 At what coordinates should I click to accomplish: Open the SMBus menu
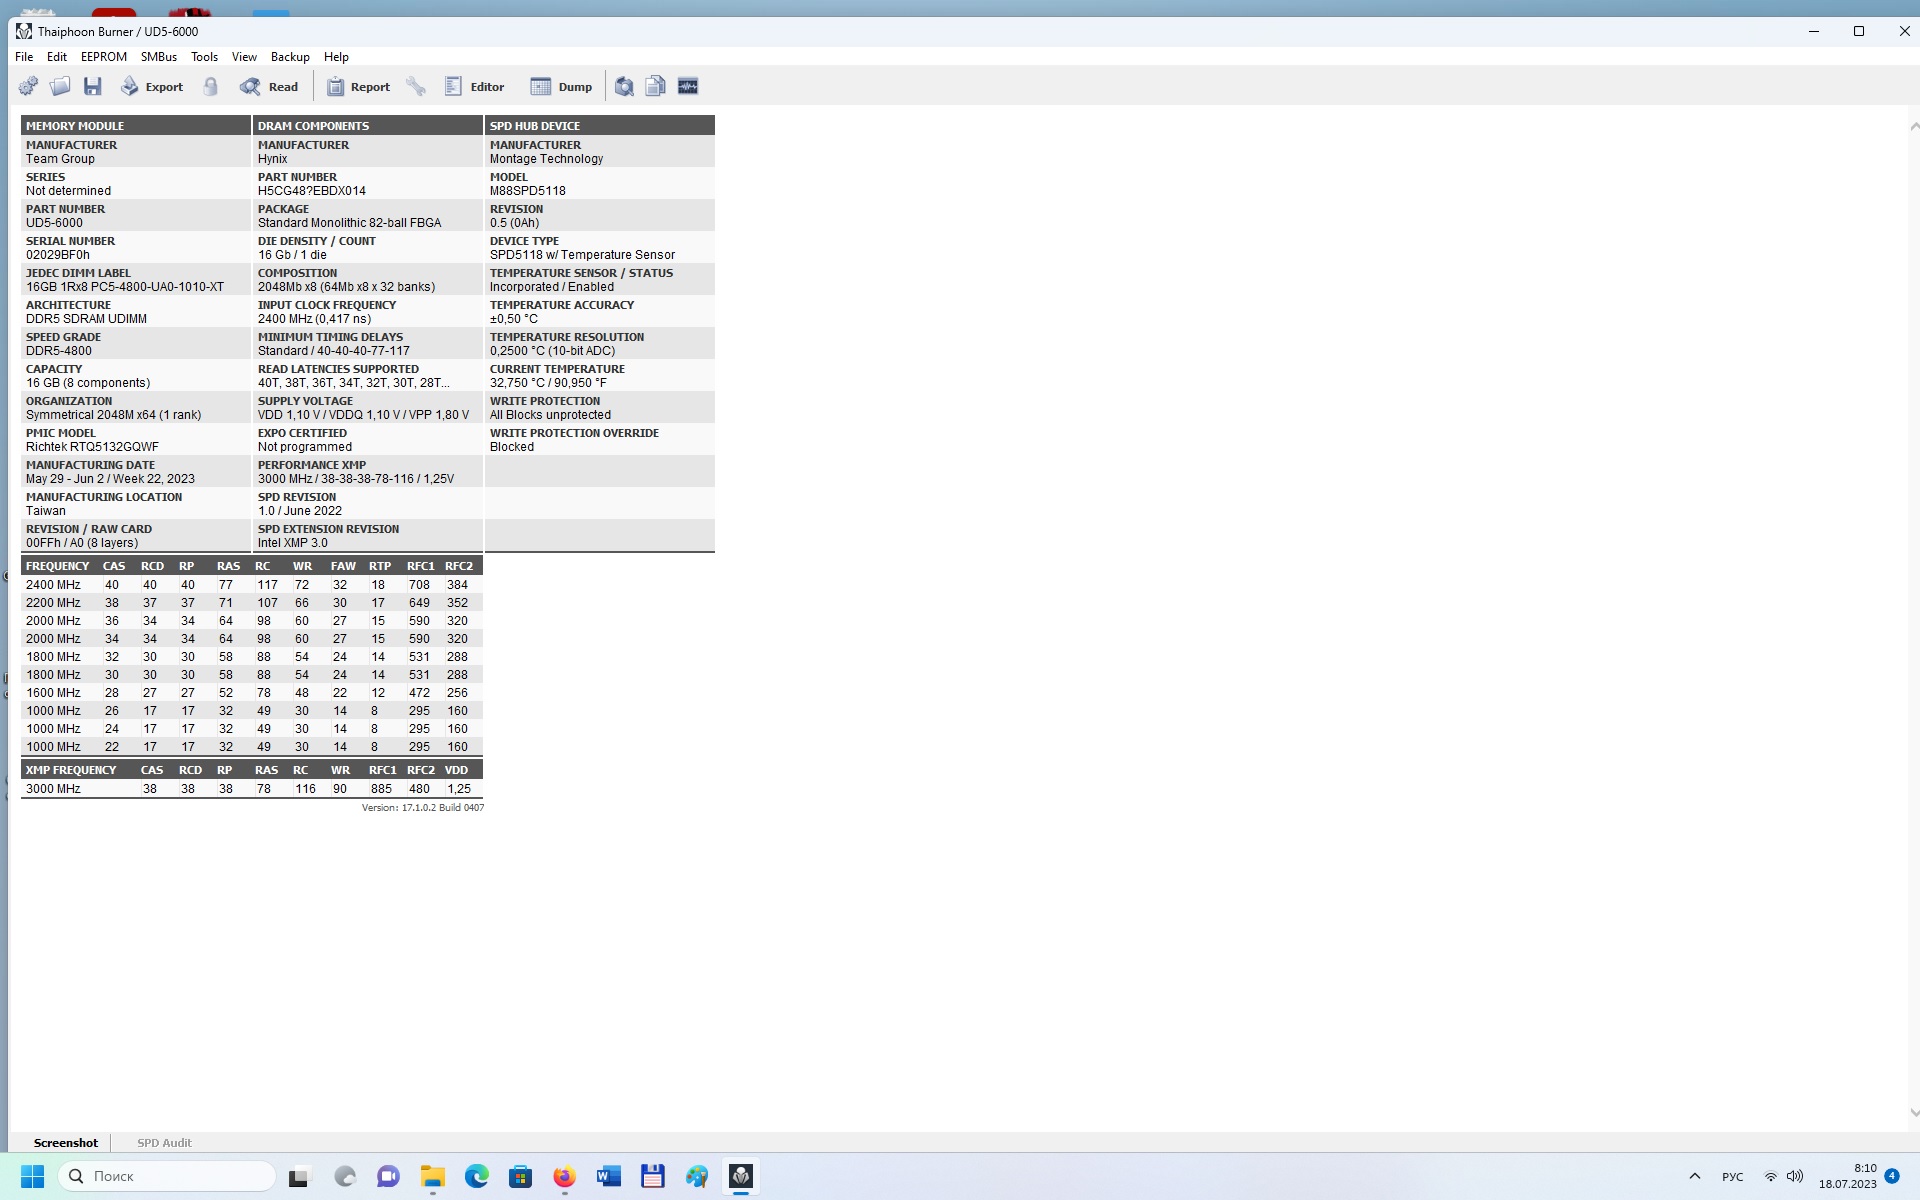click(x=158, y=57)
